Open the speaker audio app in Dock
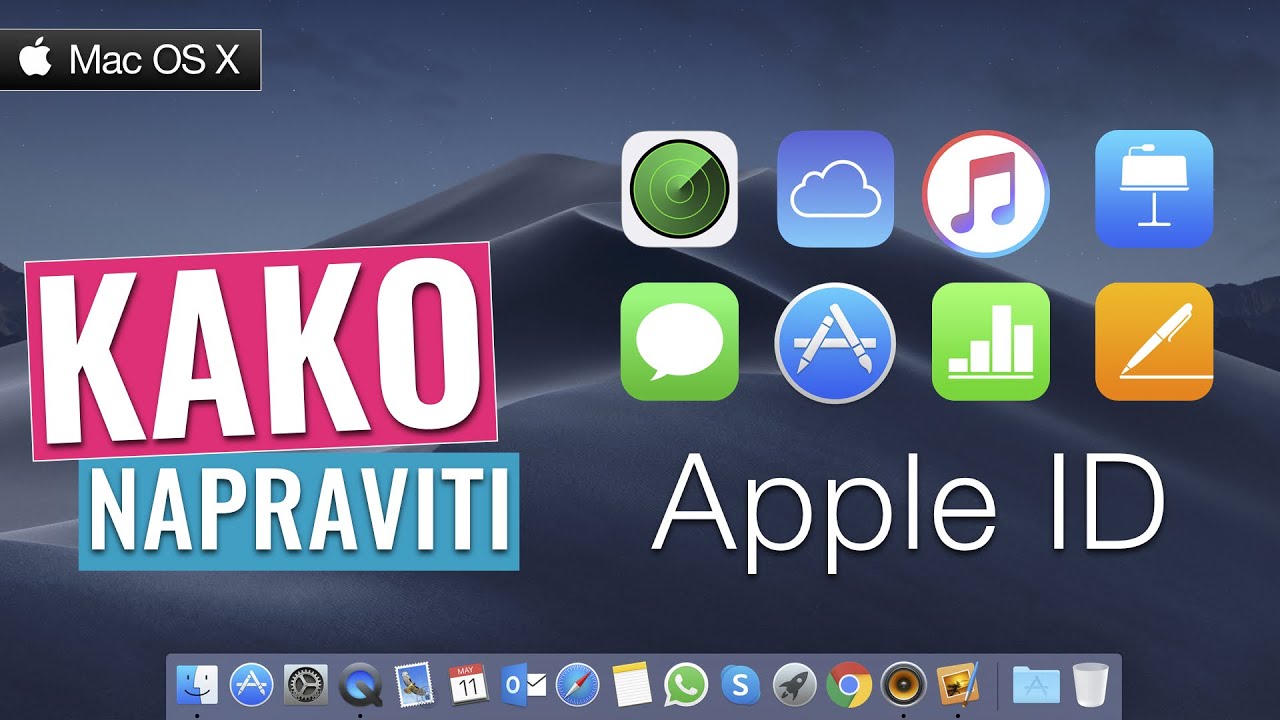Image resolution: width=1280 pixels, height=720 pixels. click(903, 685)
